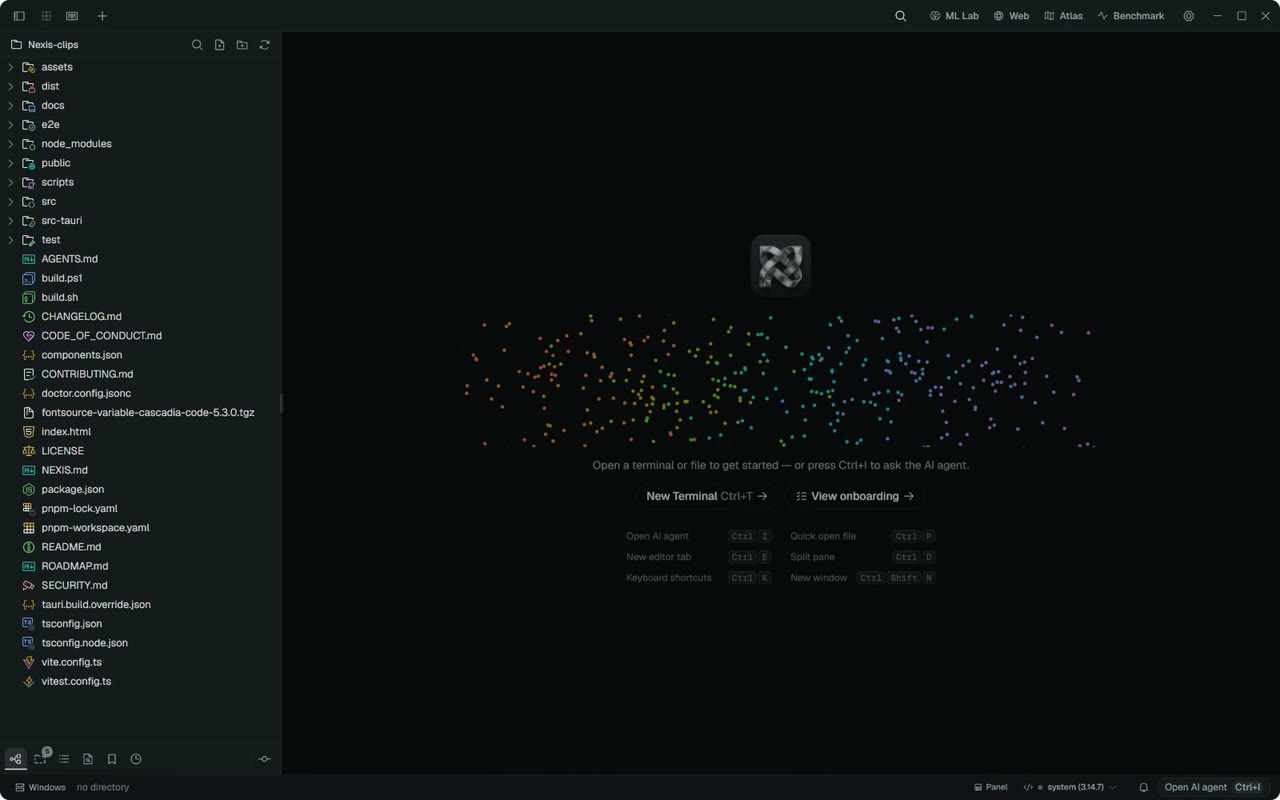The image size is (1280, 800).
Task: Click the git commit icon in the sidebar footer
Action: click(x=265, y=759)
